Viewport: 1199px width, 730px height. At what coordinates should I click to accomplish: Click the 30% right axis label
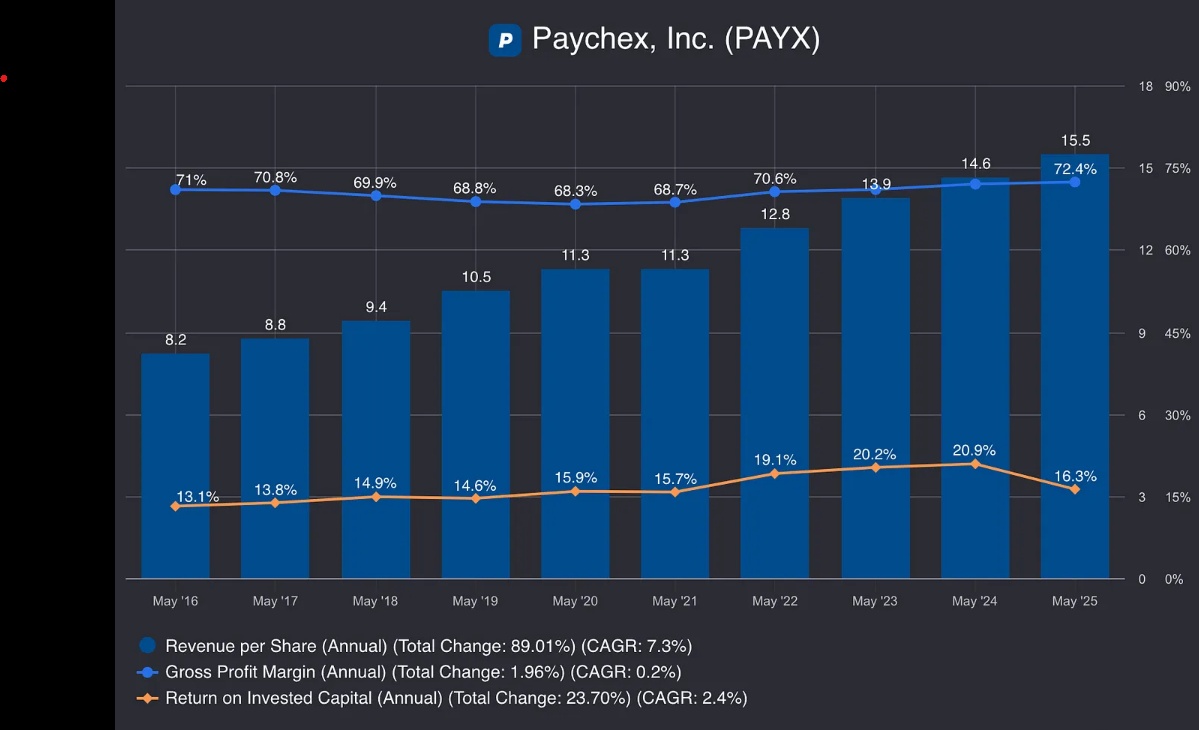point(1178,415)
